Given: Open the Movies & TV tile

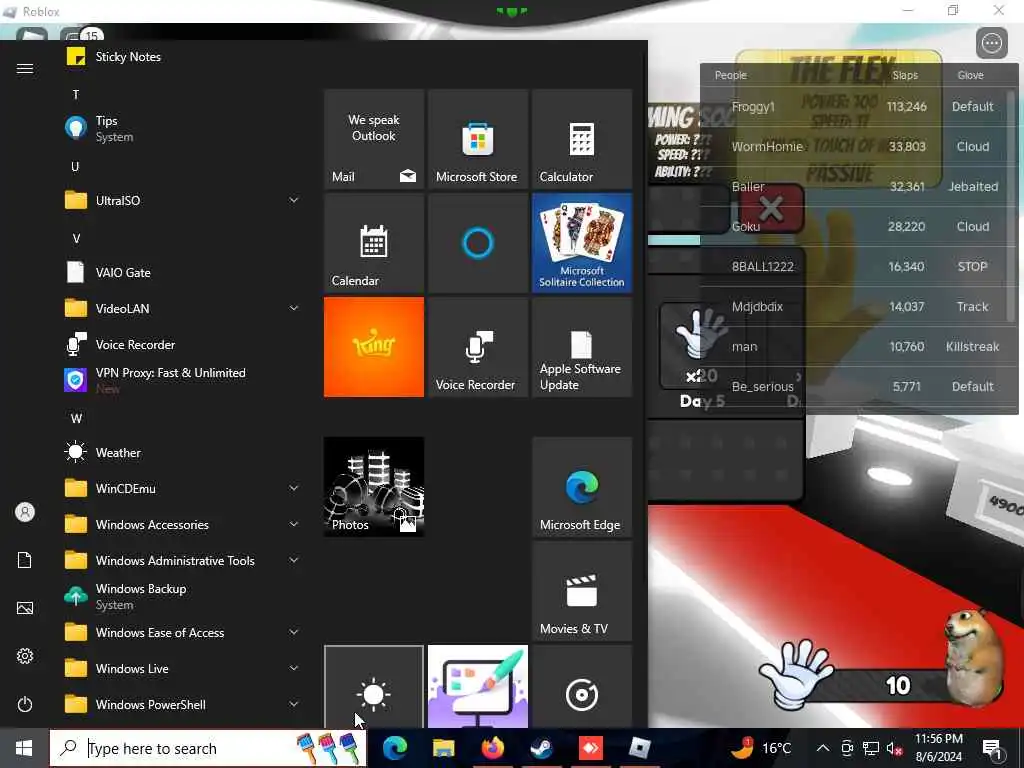Looking at the screenshot, I should (x=582, y=590).
